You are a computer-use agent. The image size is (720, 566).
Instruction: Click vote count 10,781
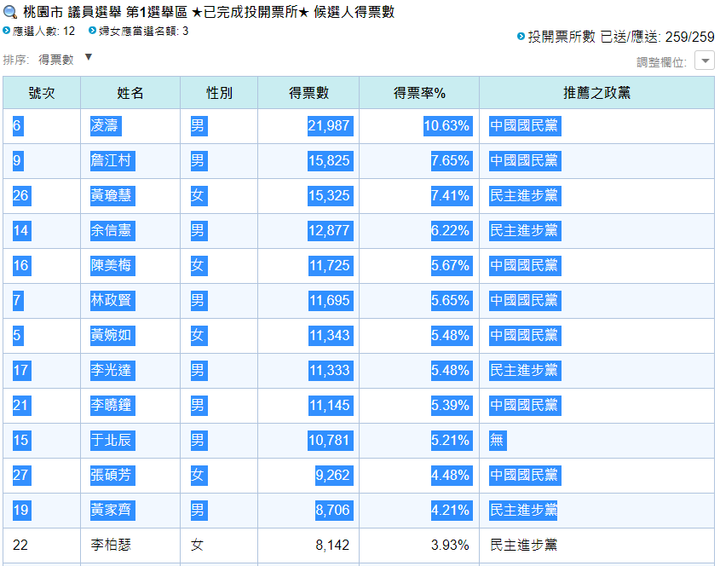tap(331, 440)
